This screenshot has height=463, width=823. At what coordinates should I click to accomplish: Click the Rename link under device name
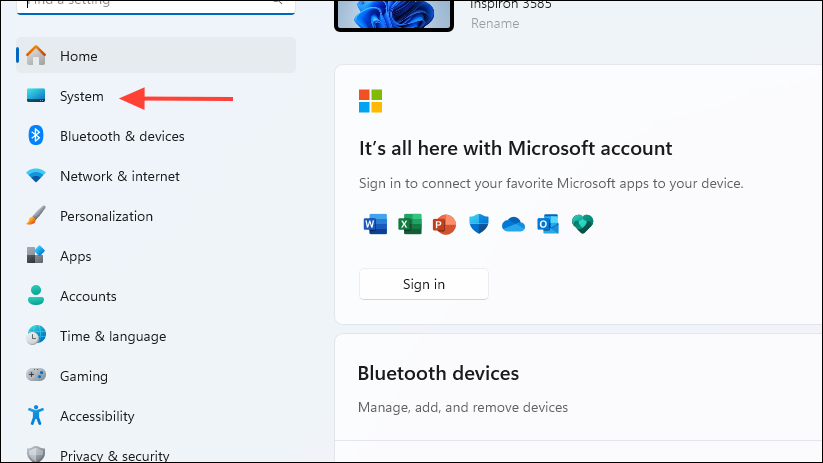click(495, 24)
